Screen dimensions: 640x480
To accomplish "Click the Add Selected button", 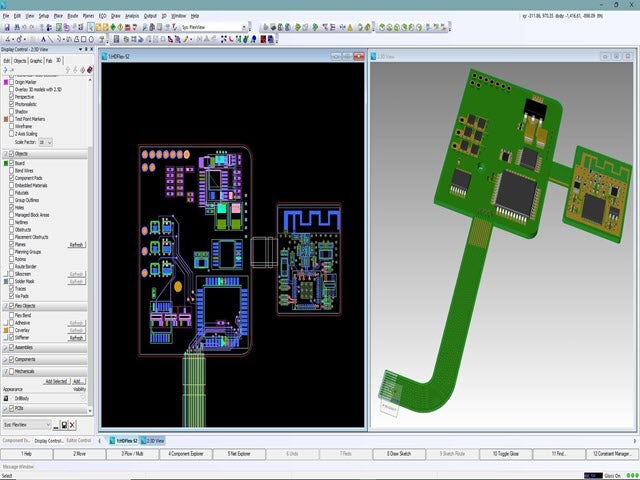I will 56,381.
